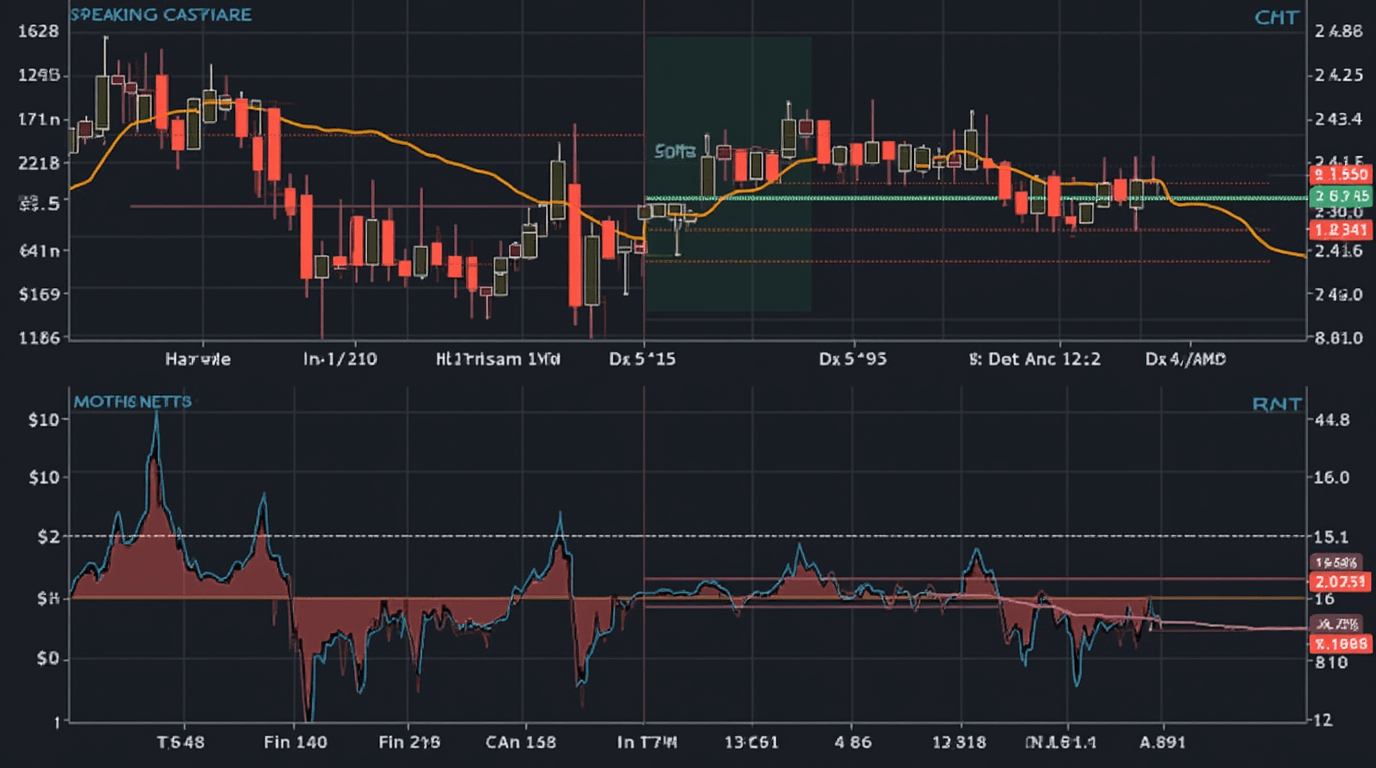Select the In-1/210 time axis label
1376x768 pixels.
pyautogui.click(x=340, y=358)
